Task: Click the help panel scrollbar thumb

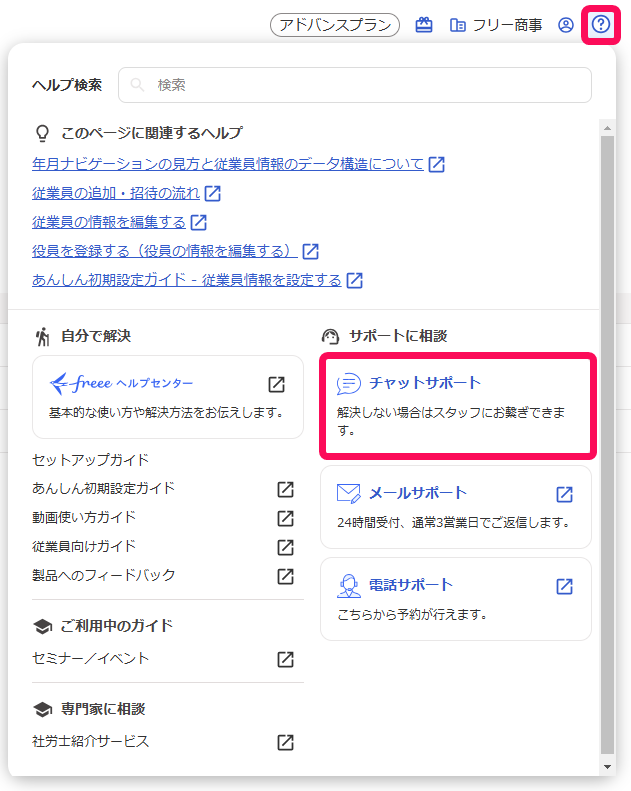Action: (x=607, y=445)
